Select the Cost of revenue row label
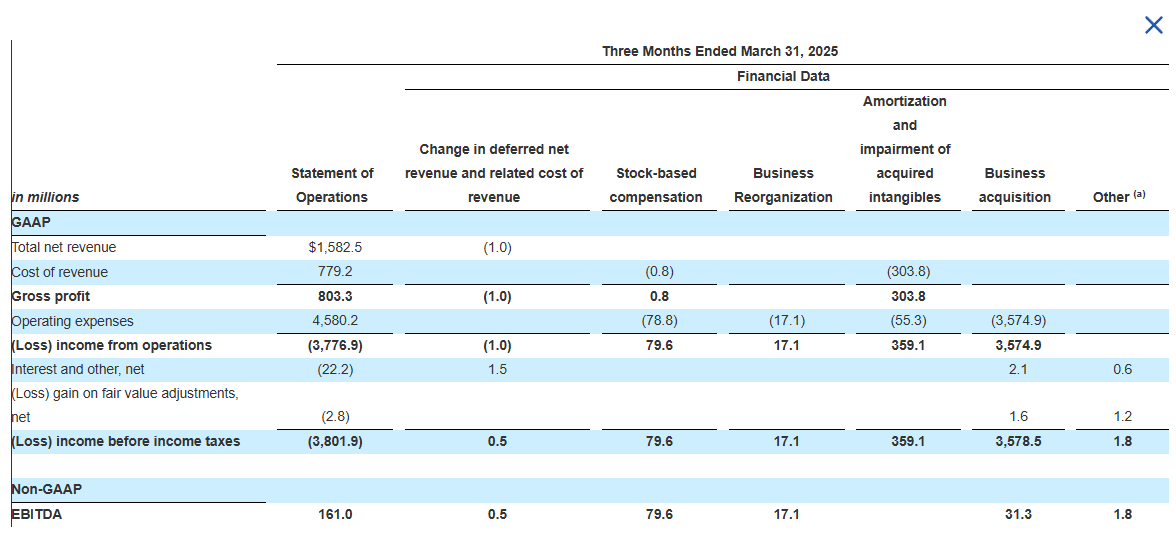 [x=60, y=272]
